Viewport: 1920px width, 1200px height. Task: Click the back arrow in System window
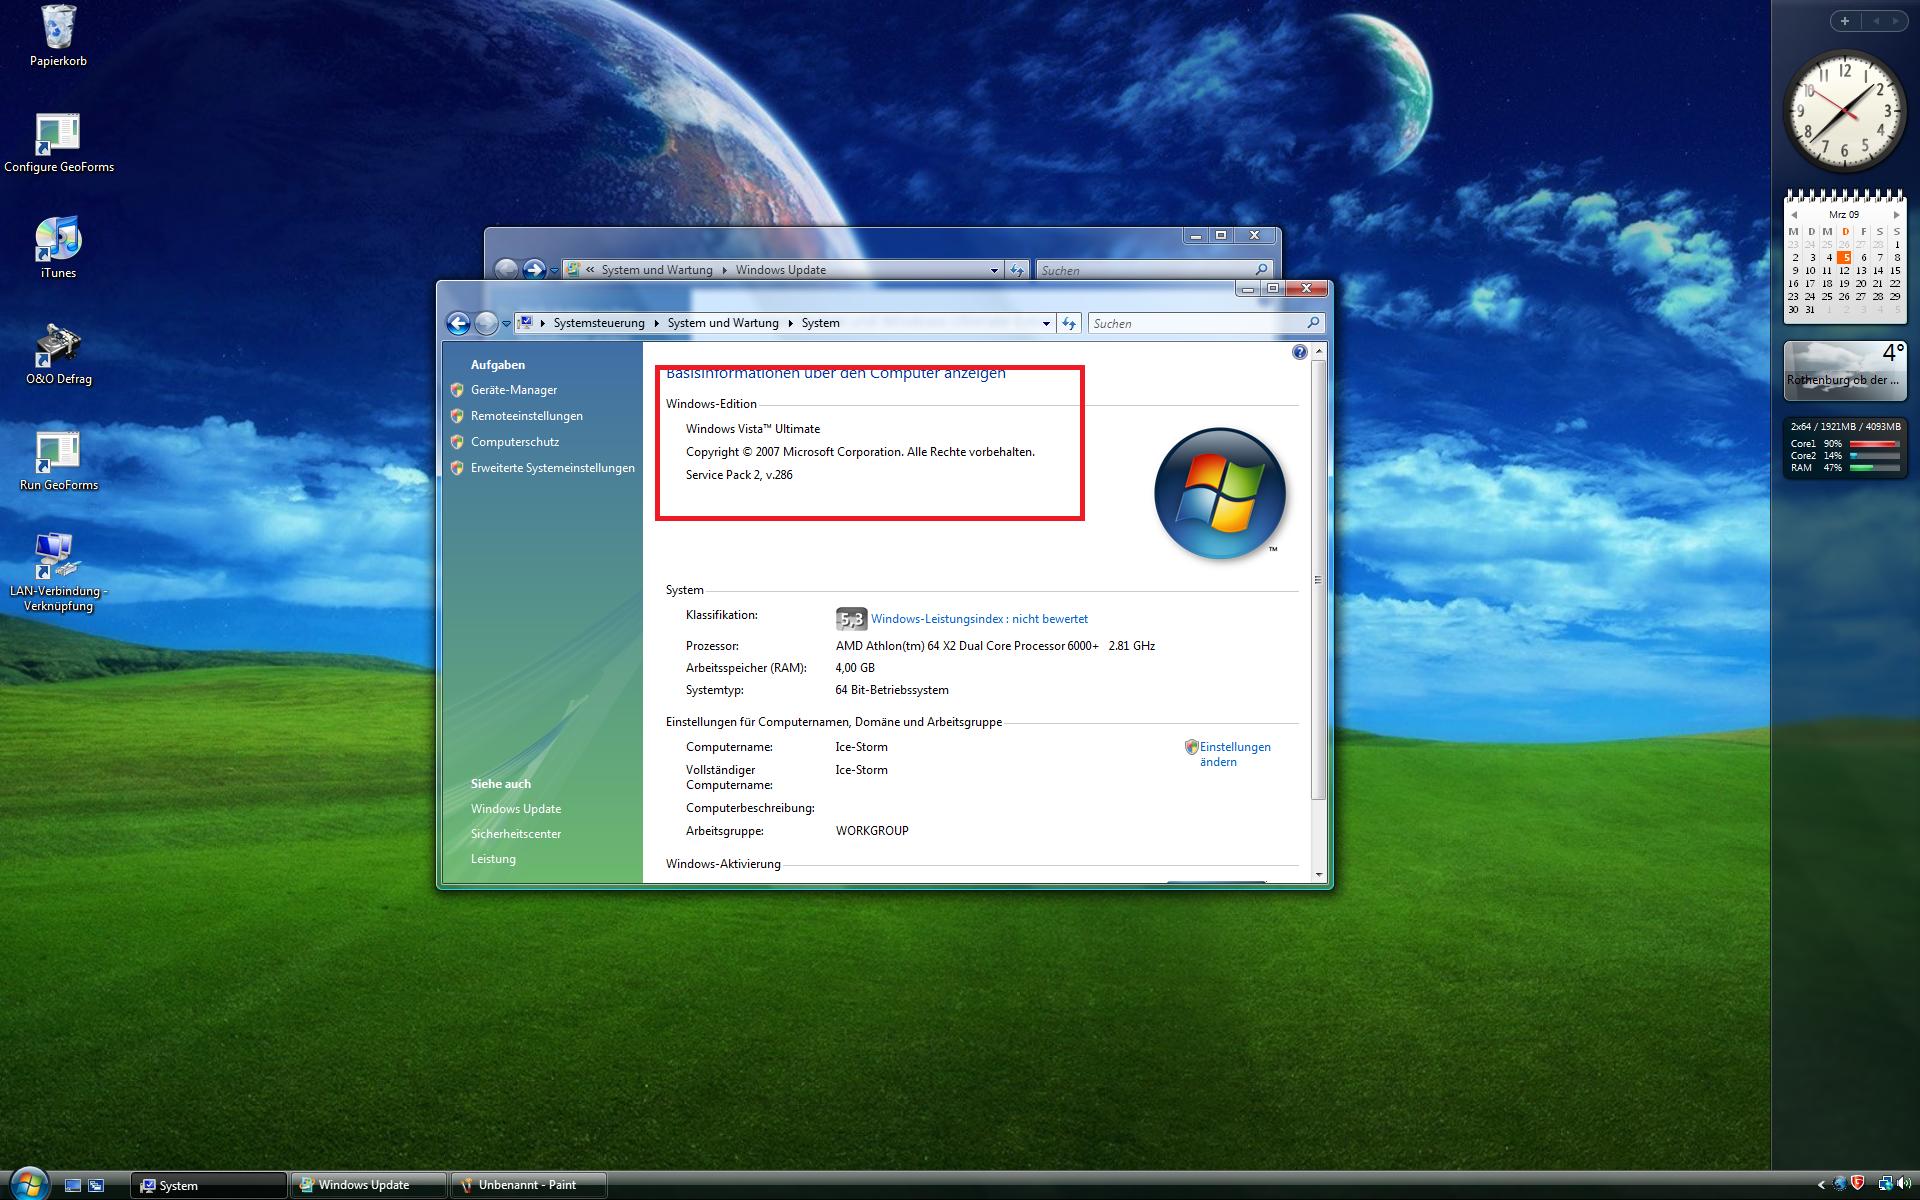[458, 323]
